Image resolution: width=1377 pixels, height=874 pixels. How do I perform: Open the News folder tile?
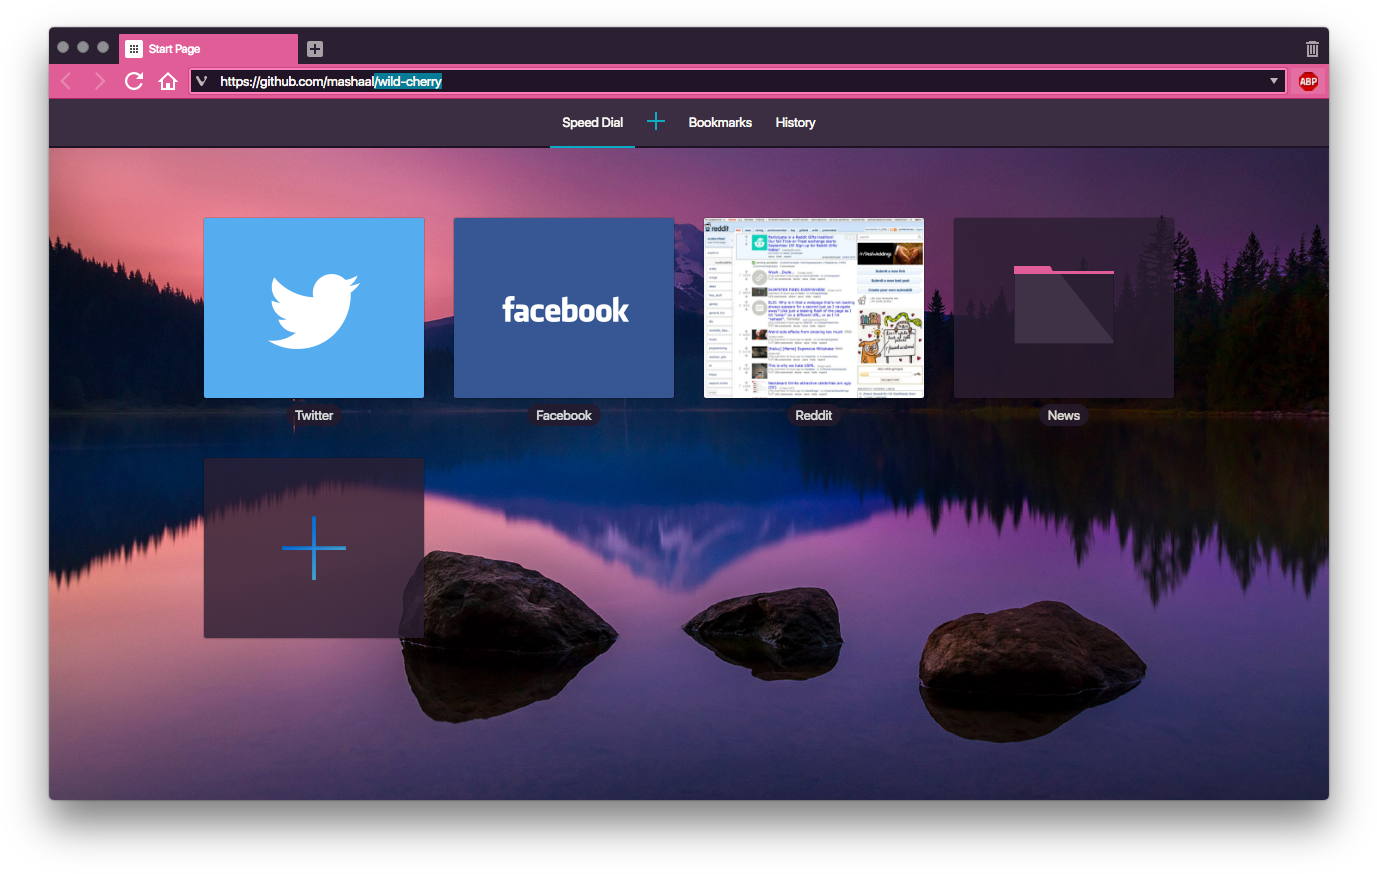point(1064,308)
